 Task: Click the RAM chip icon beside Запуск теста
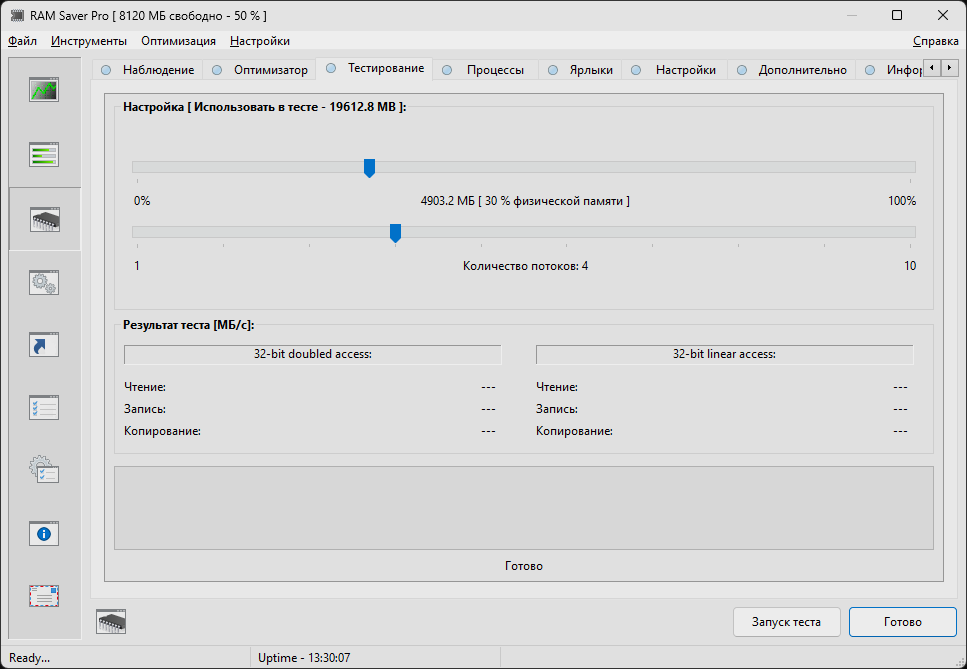[x=111, y=622]
